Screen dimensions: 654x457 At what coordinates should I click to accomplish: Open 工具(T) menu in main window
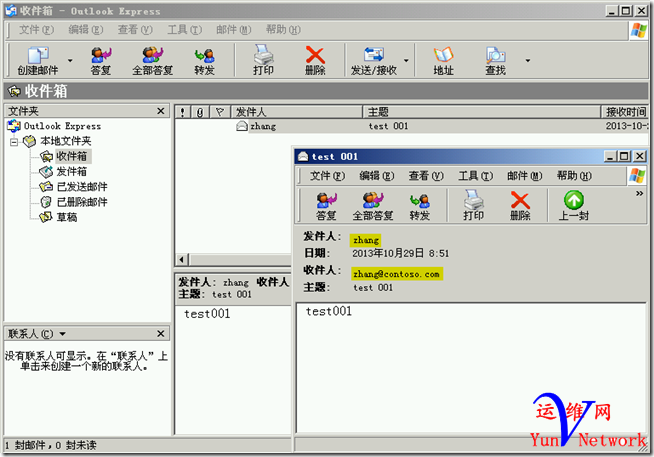[x=184, y=30]
